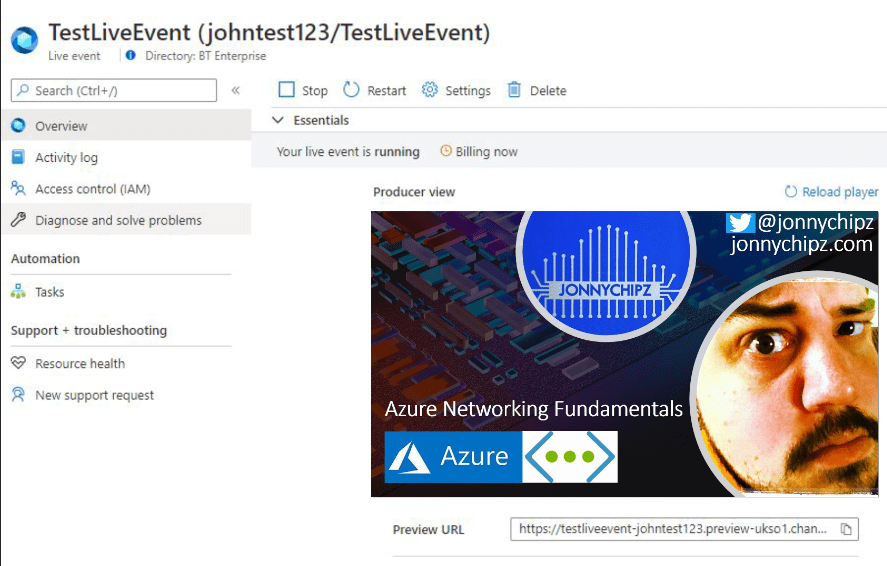This screenshot has width=887, height=566.
Task: Click the Preview URL text field
Action: click(x=672, y=529)
